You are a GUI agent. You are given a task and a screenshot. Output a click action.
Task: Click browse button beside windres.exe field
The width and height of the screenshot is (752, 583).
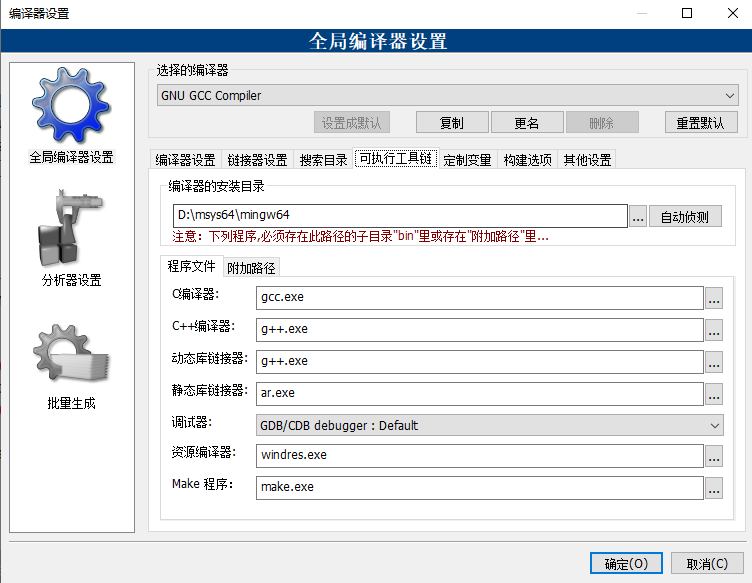pos(713,456)
